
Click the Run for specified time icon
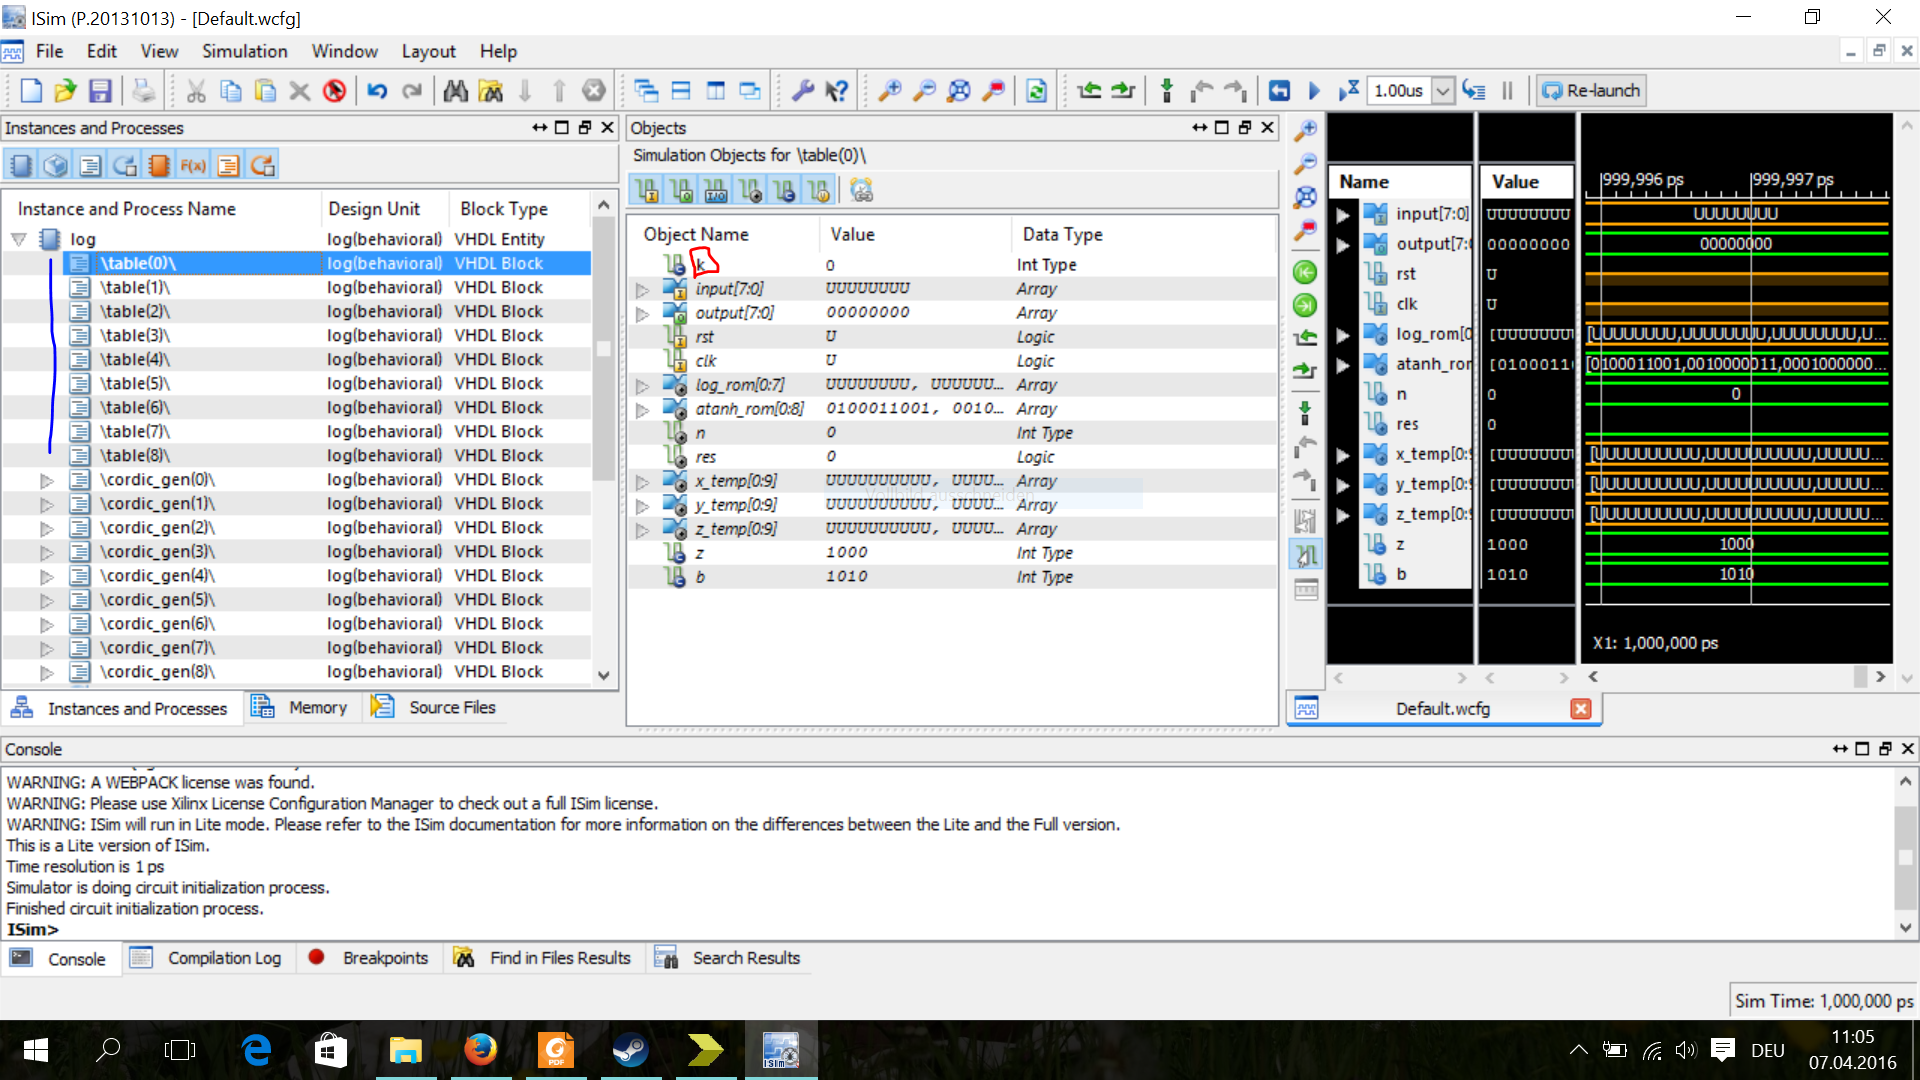[1348, 91]
